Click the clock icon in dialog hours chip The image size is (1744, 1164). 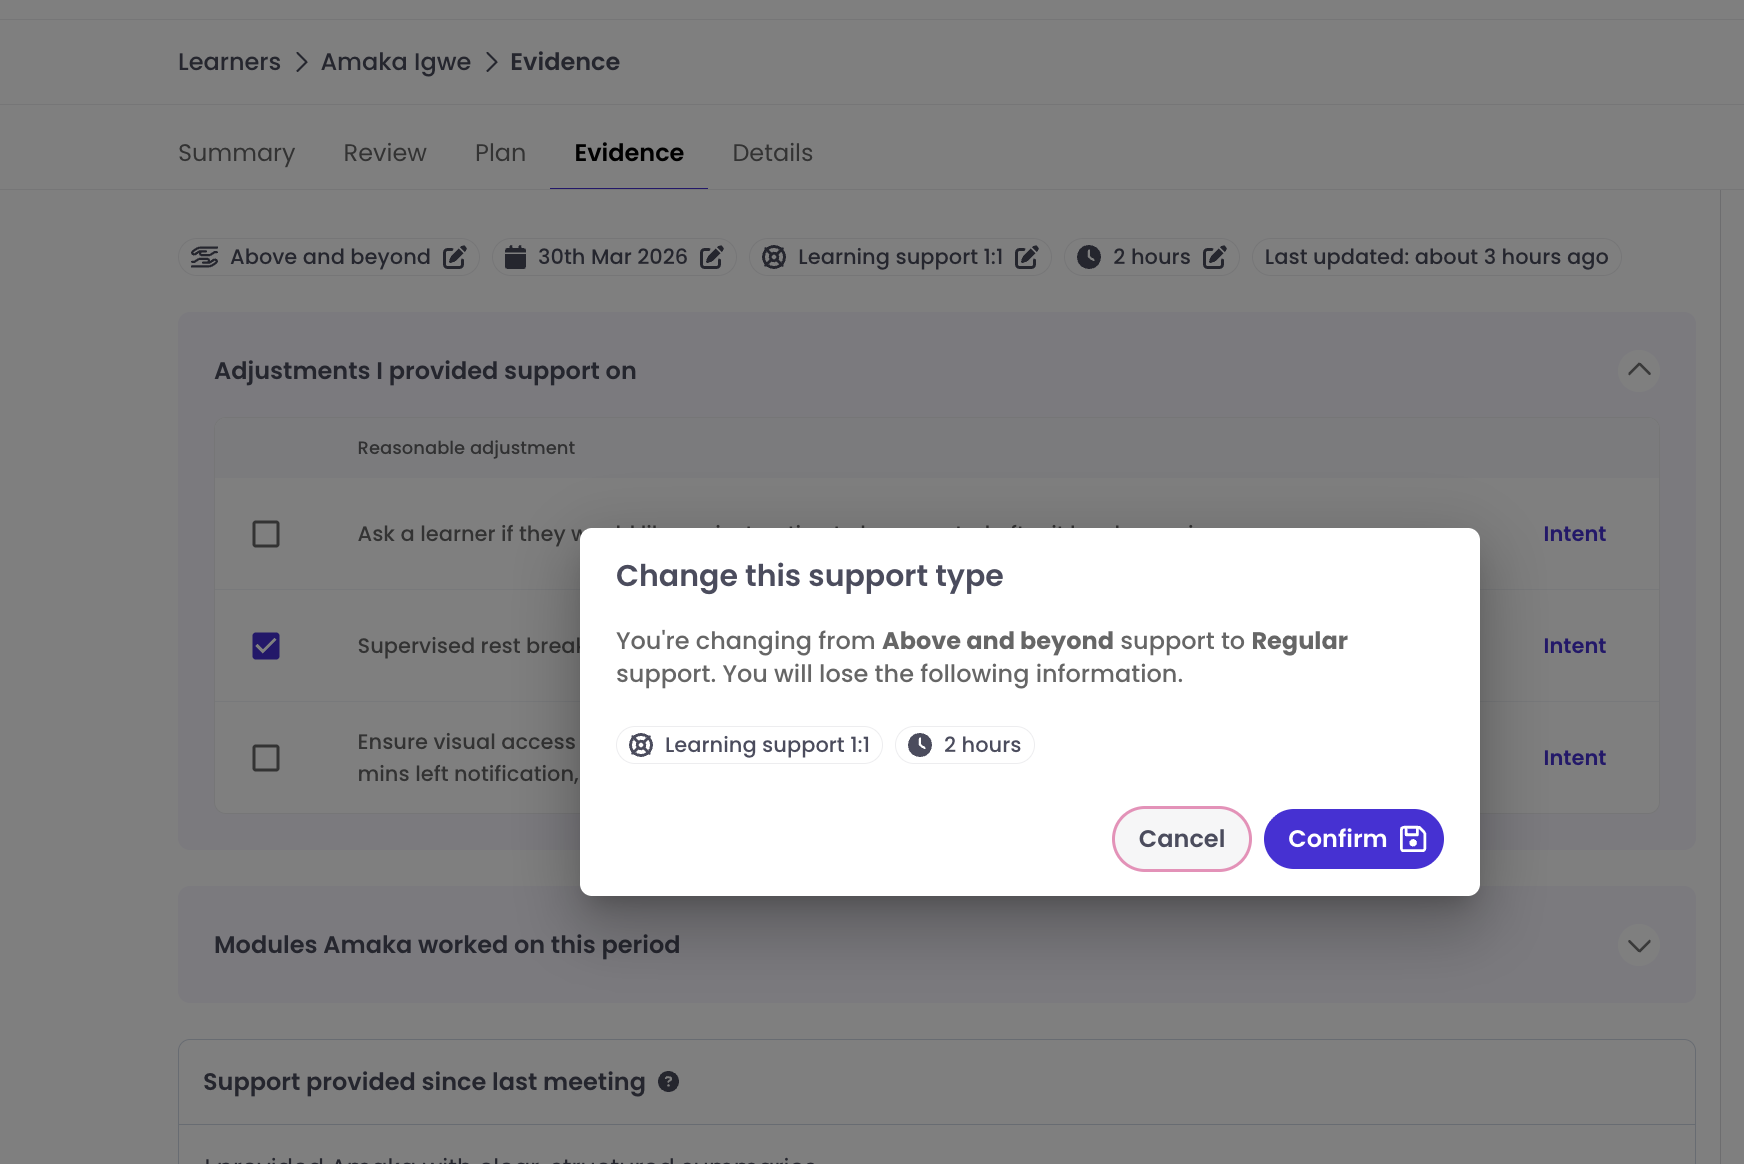[920, 745]
